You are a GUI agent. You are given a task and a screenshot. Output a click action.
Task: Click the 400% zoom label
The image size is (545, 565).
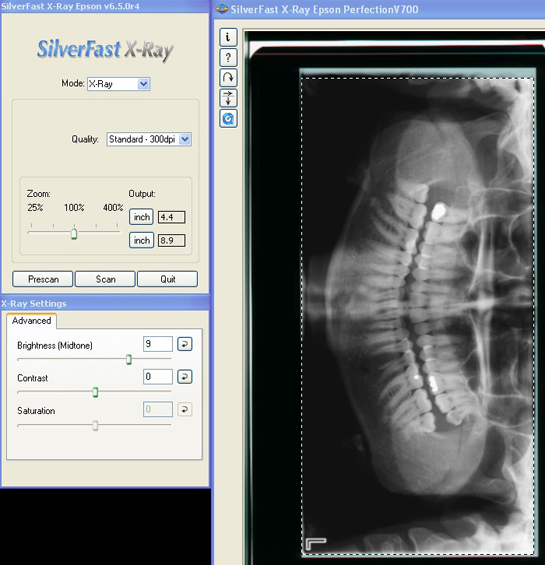[x=113, y=208]
